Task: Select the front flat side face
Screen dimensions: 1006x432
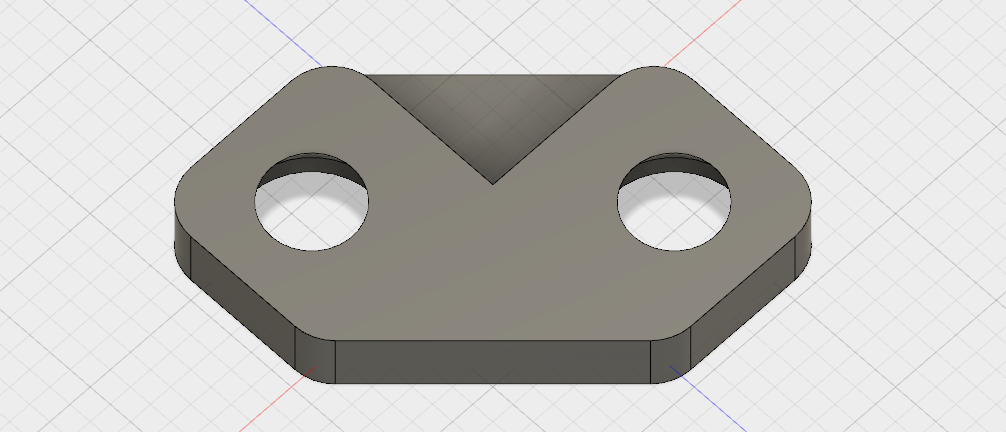Action: pyautogui.click(x=493, y=361)
